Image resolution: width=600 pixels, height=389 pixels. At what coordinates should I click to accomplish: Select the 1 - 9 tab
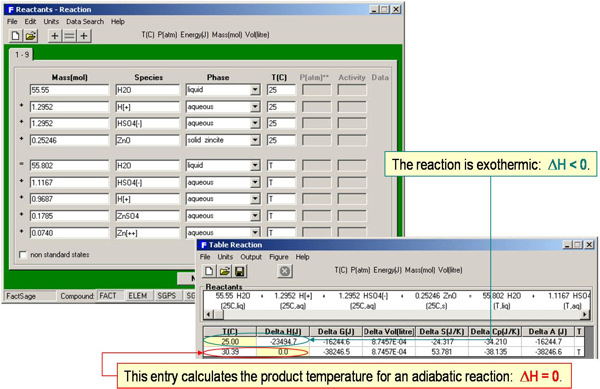click(22, 55)
